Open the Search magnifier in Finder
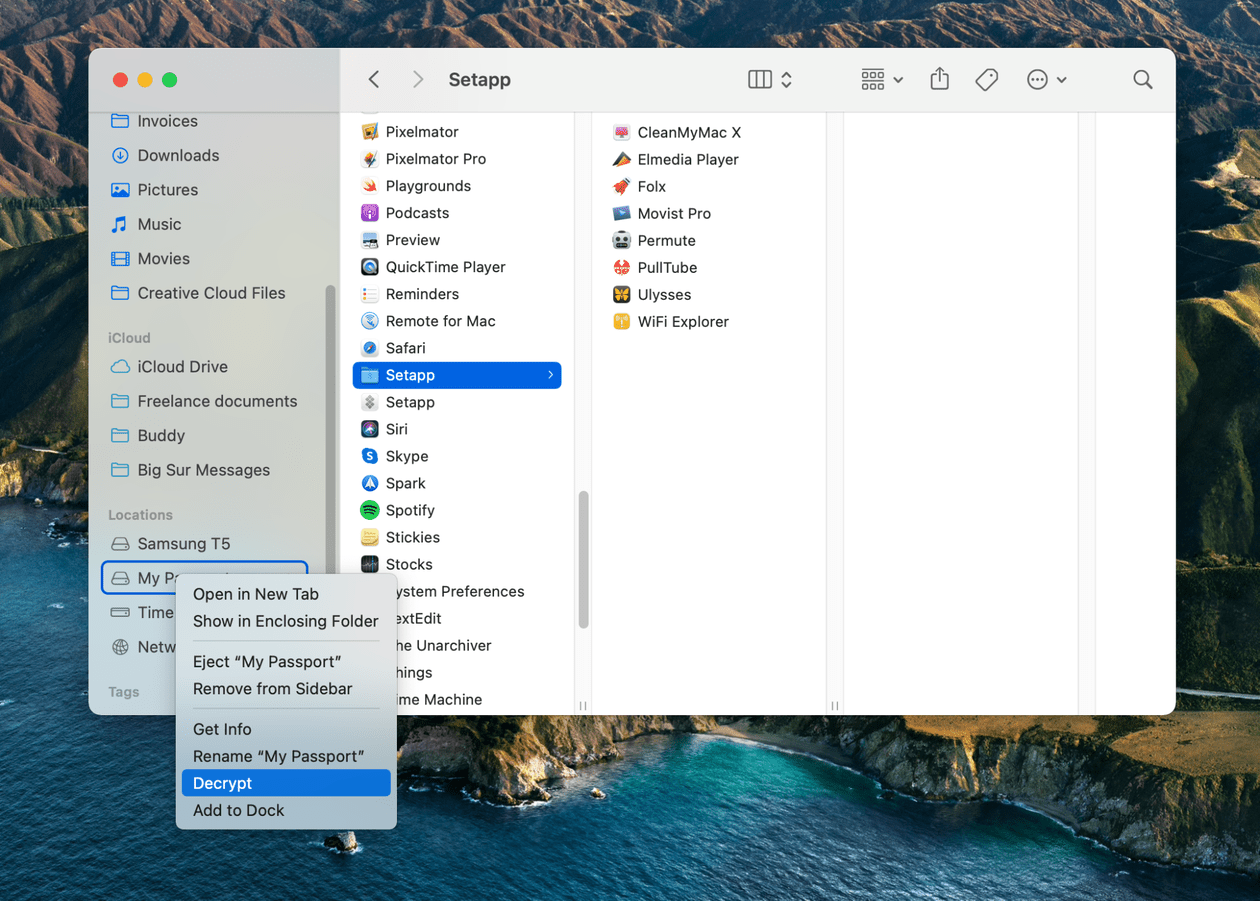 tap(1142, 80)
